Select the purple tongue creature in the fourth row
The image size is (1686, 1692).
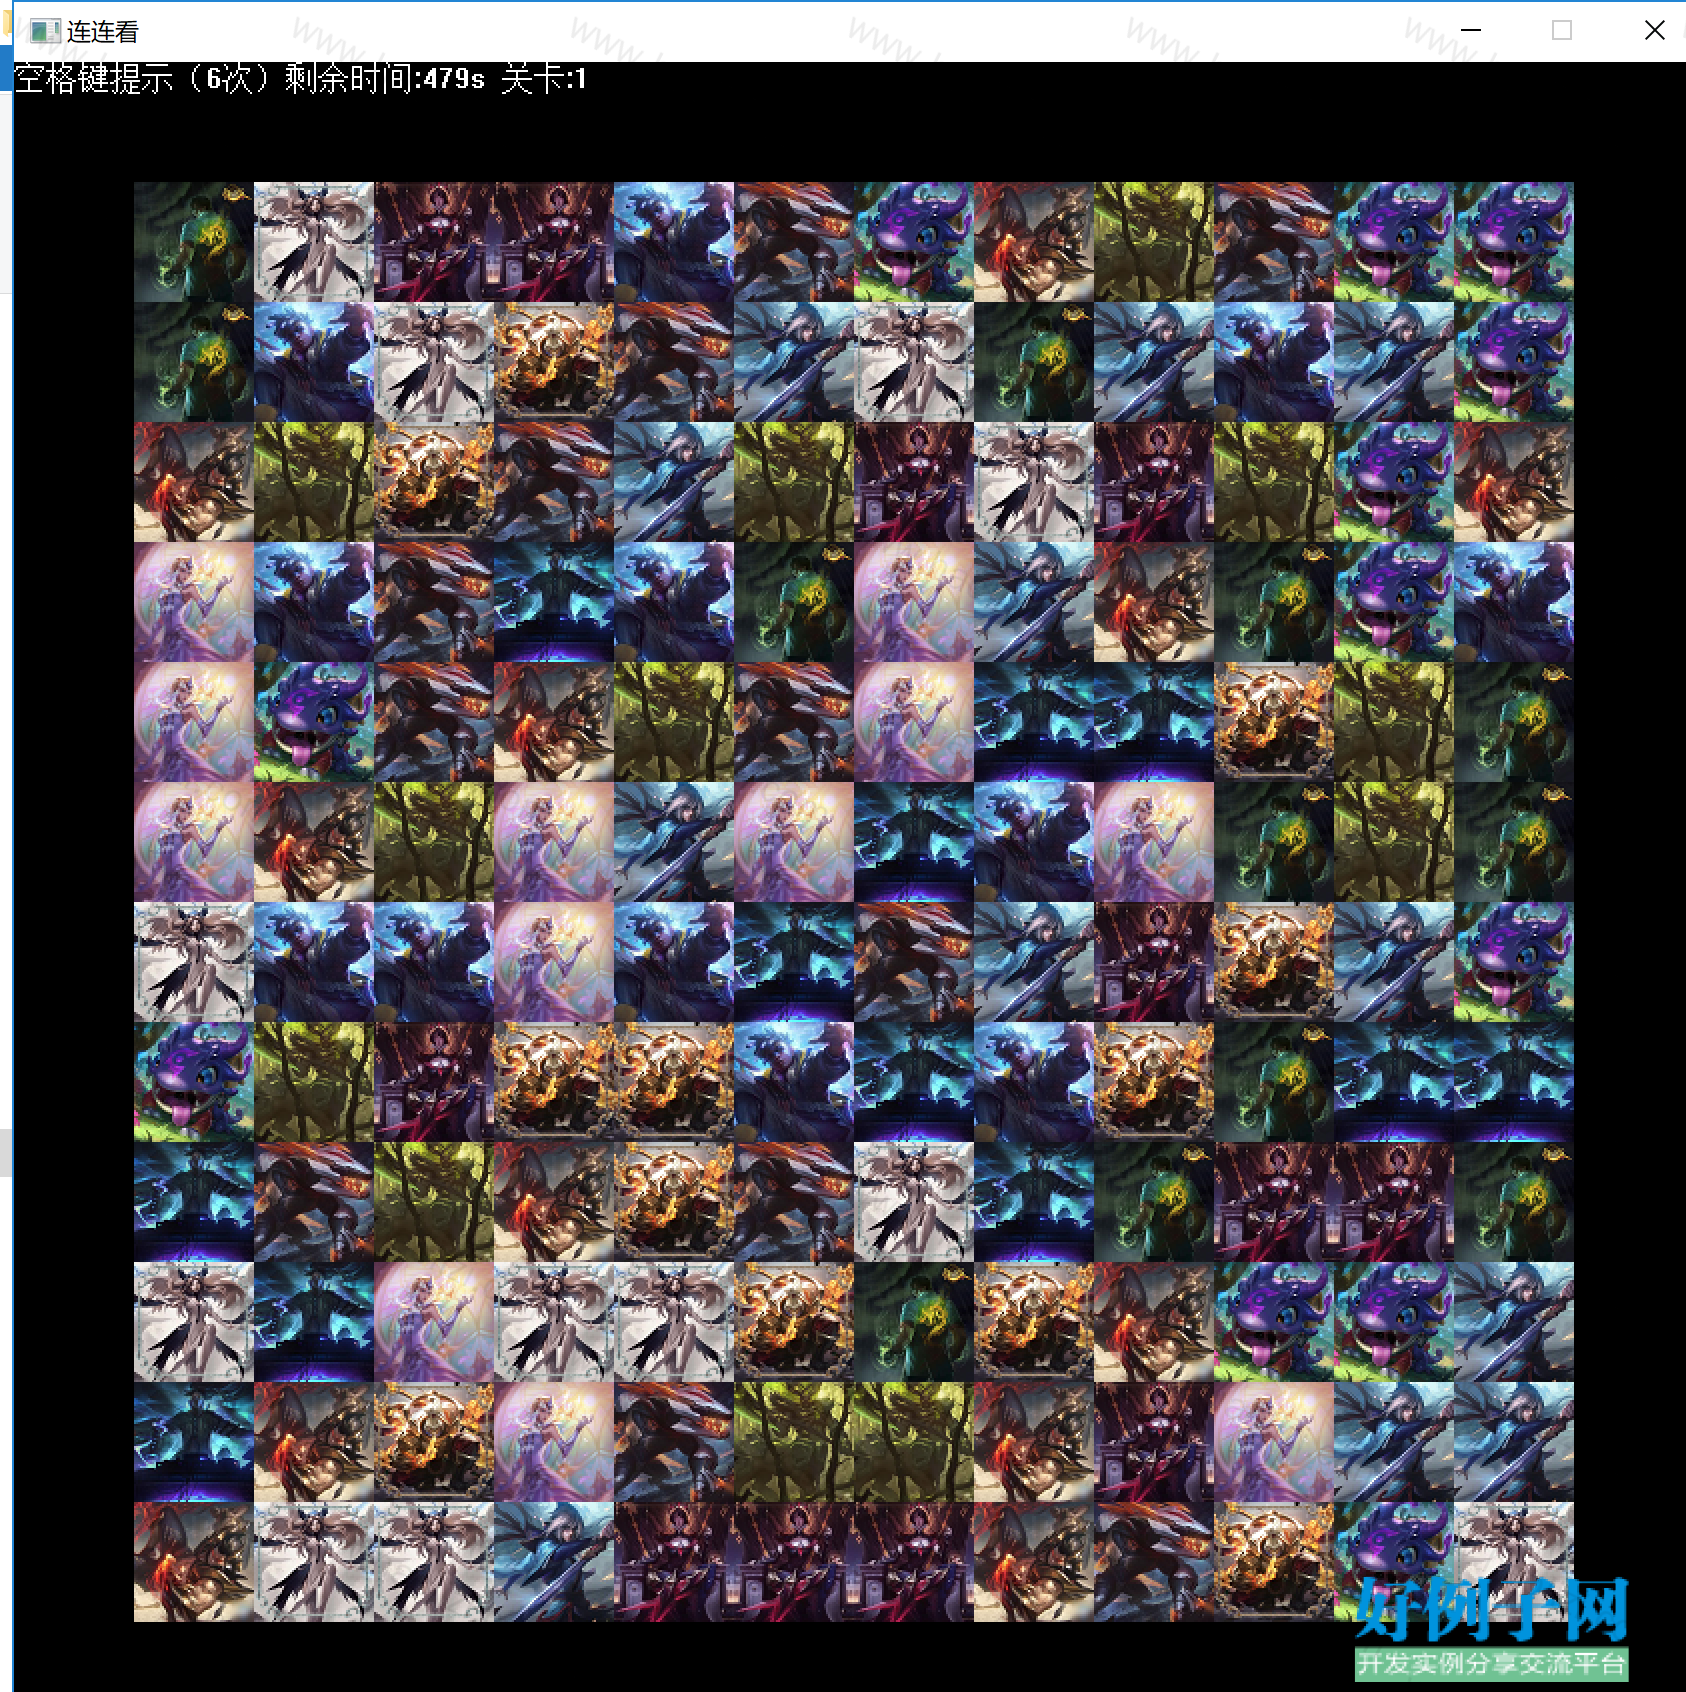click(x=1394, y=602)
